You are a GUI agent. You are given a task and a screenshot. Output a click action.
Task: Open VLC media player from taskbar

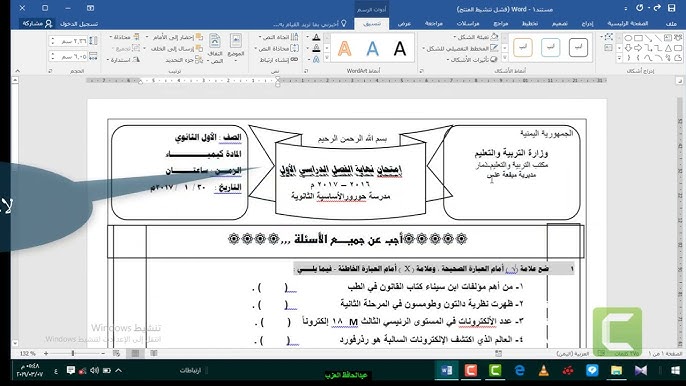pyautogui.click(x=543, y=371)
